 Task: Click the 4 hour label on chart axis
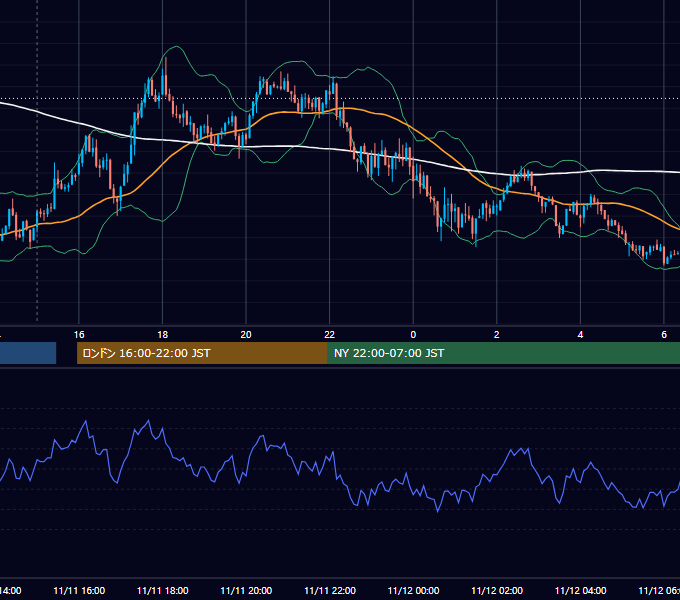pyautogui.click(x=580, y=335)
